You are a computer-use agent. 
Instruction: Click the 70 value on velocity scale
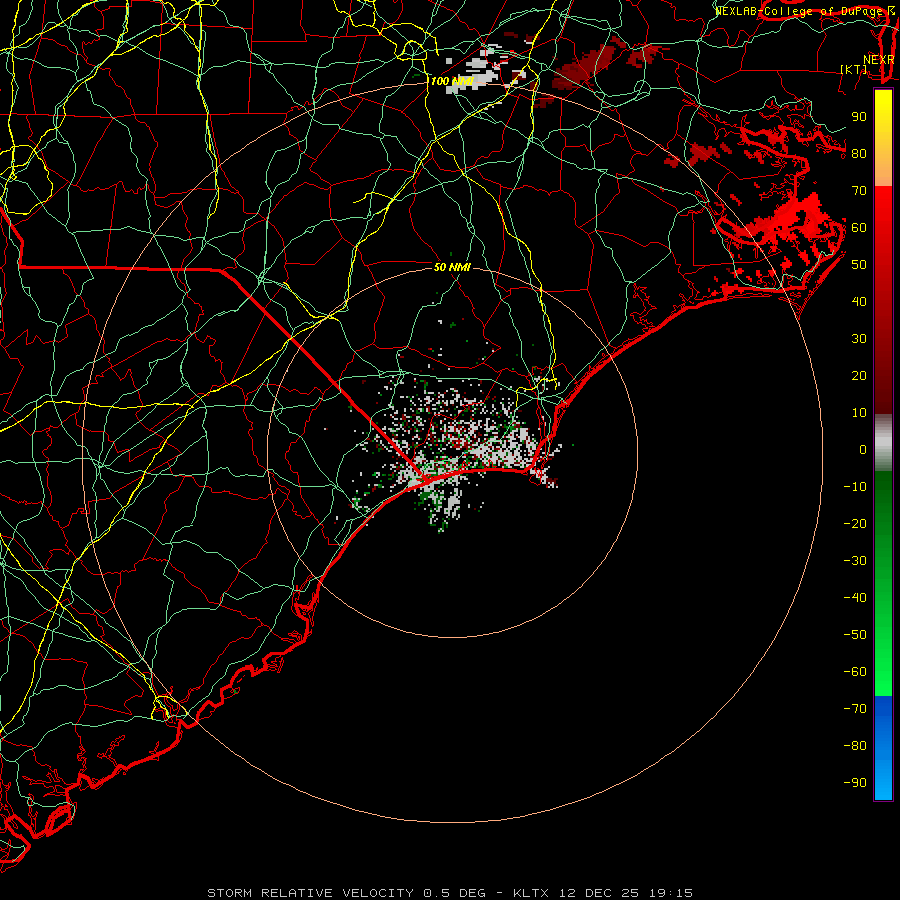[x=859, y=191]
